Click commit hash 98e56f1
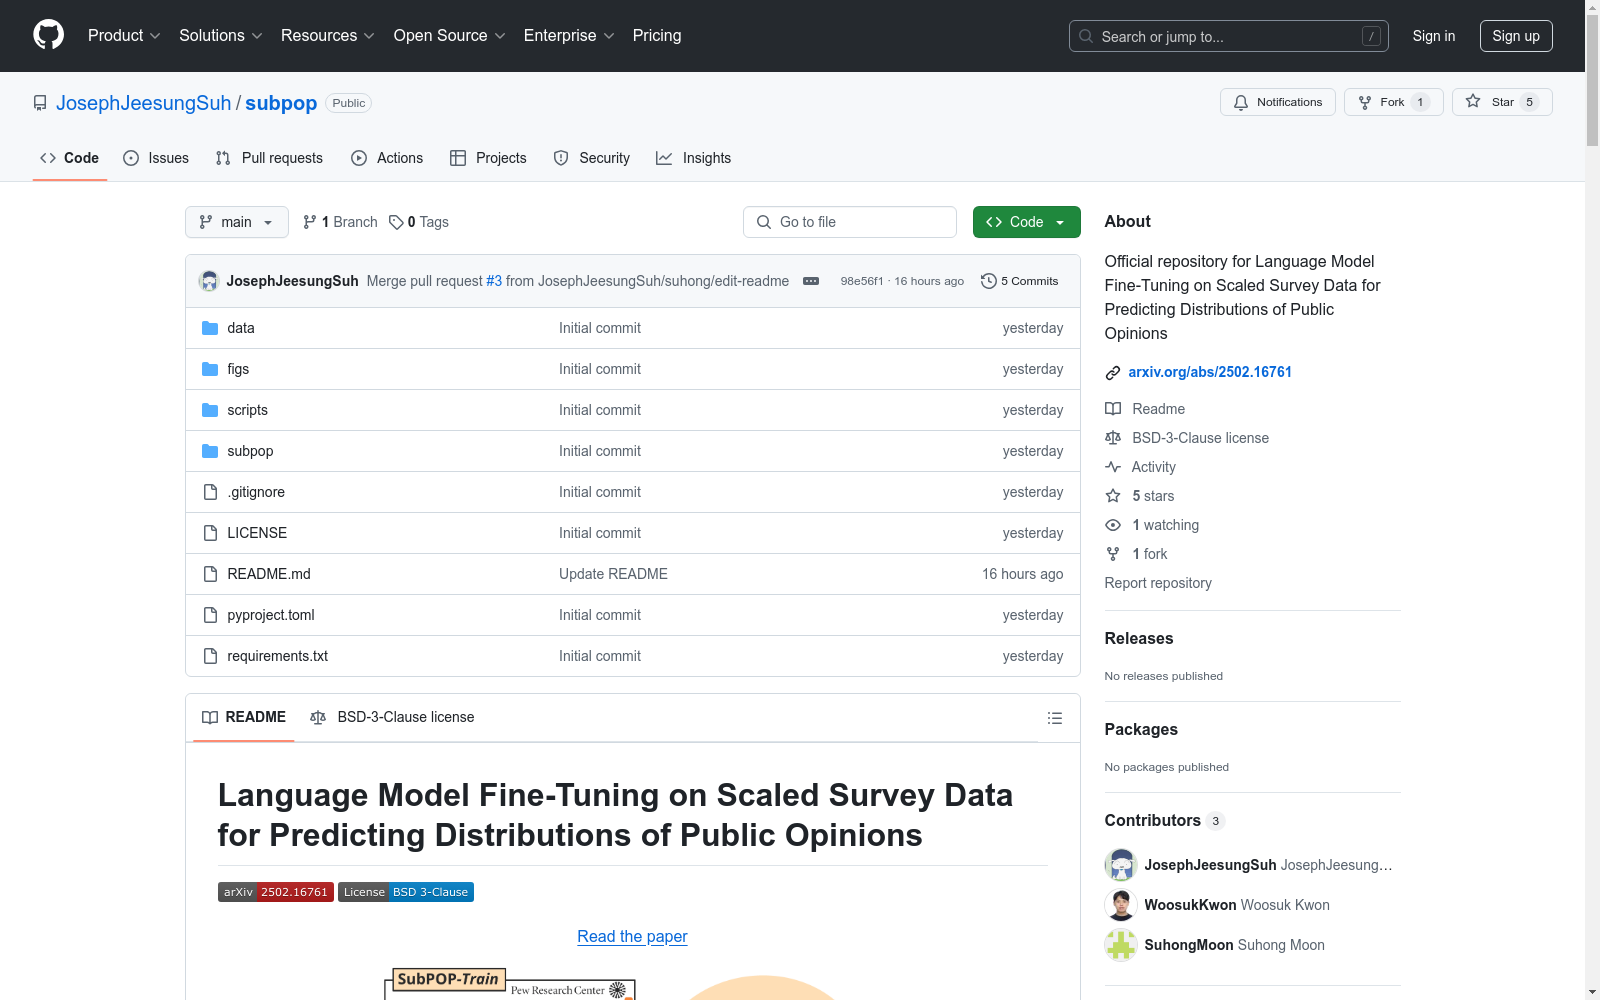Screen dimensions: 1600x1000 (862, 281)
